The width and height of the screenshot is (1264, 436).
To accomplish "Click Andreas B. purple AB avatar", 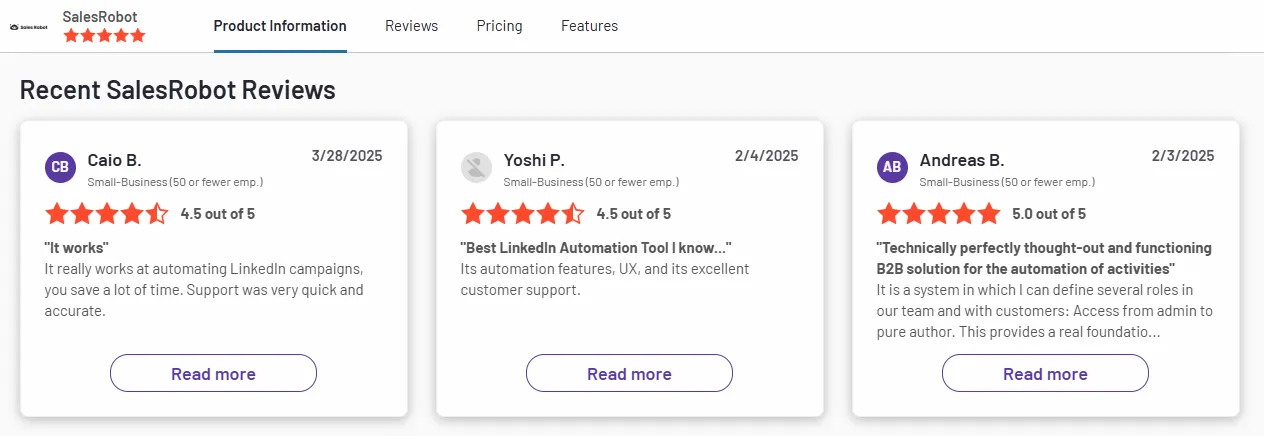I will [892, 167].
